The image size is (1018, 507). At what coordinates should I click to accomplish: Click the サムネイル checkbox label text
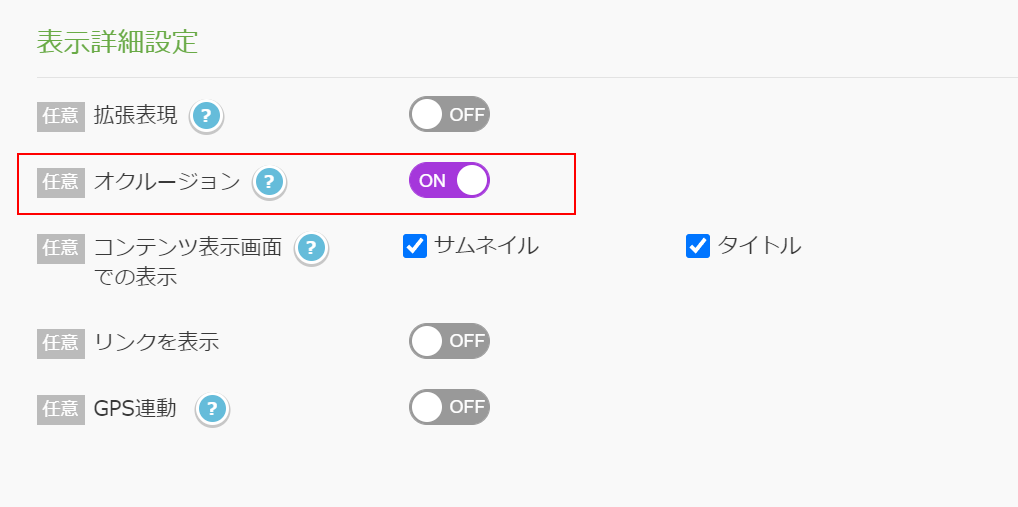click(486, 245)
